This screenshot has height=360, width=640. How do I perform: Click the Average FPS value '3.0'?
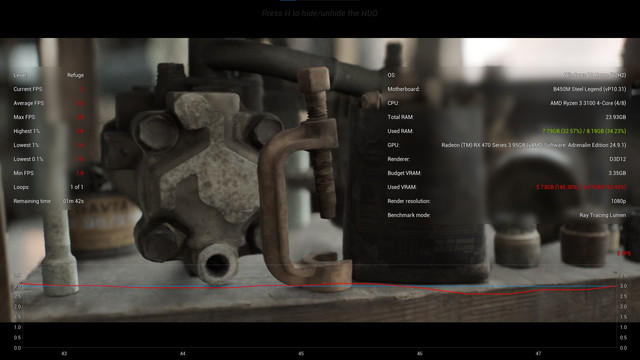80,103
